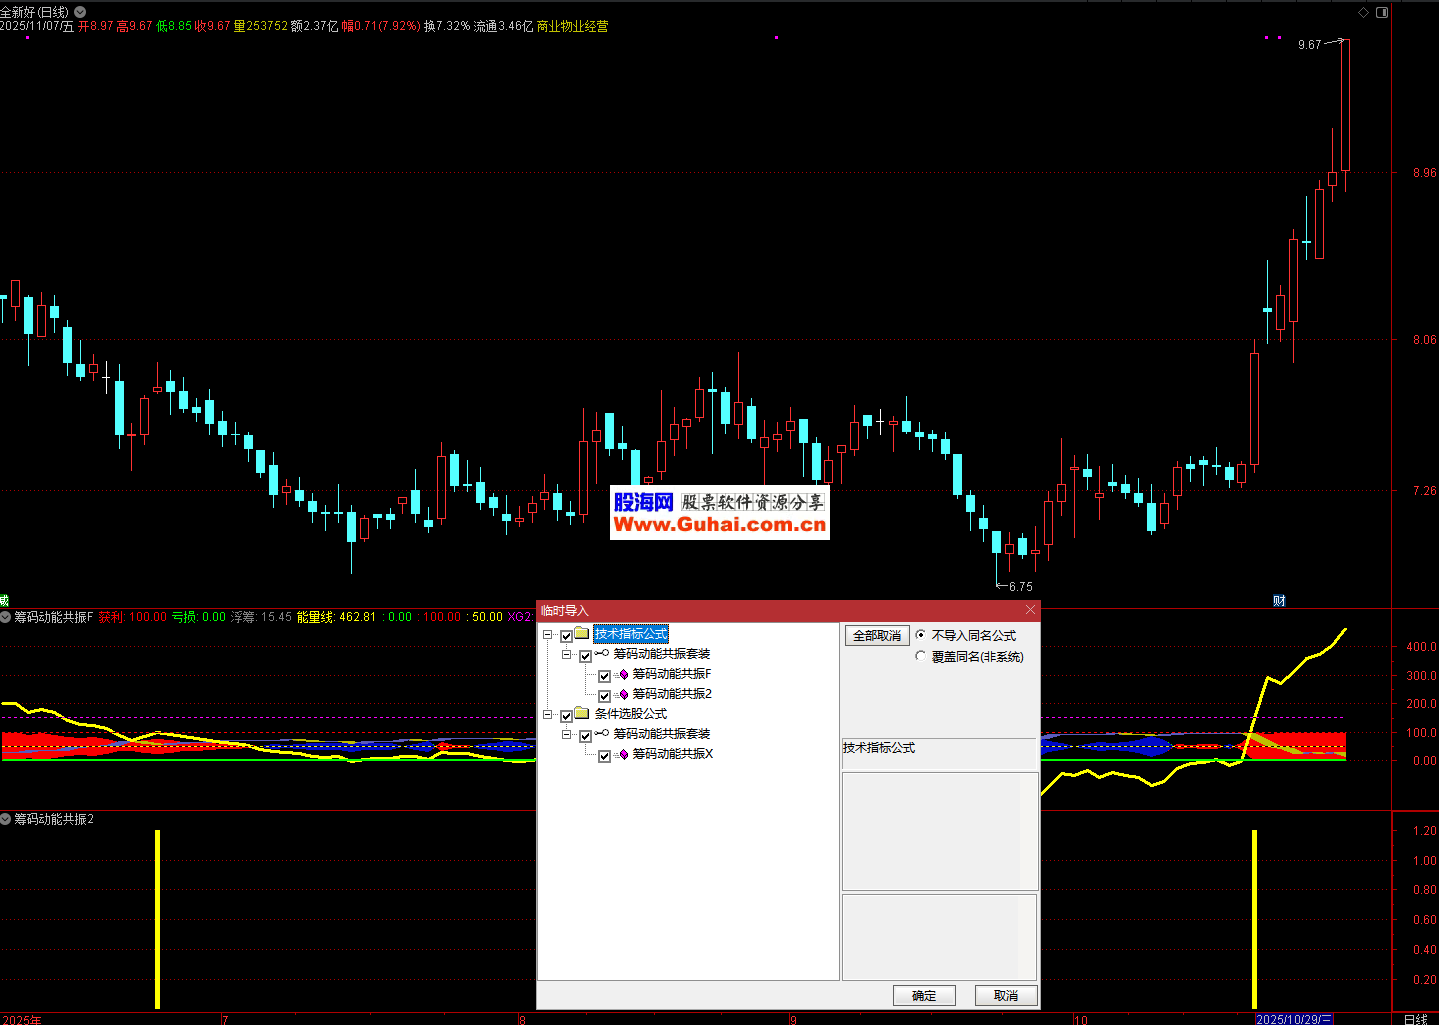The image size is (1439, 1025).
Task: Click the magenta formula icon beside 筹码动能共振X
Action: click(x=623, y=755)
